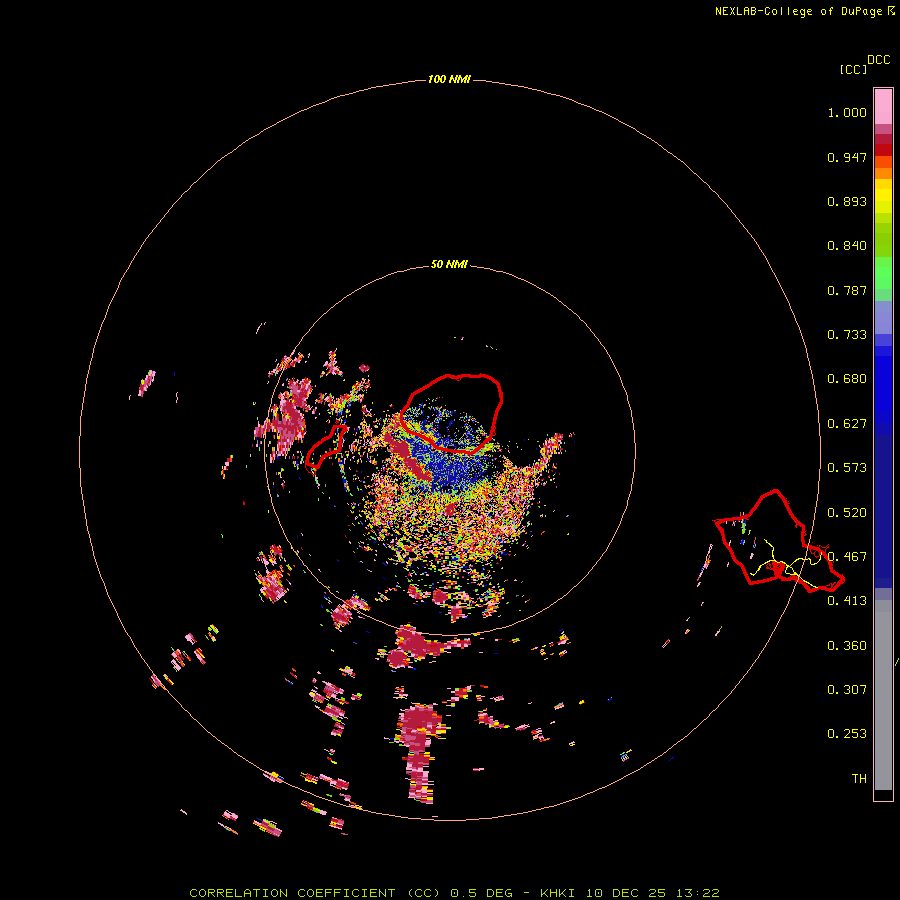Screen dimensions: 900x900
Task: Click the 0.573 legend value
Action: (x=847, y=468)
